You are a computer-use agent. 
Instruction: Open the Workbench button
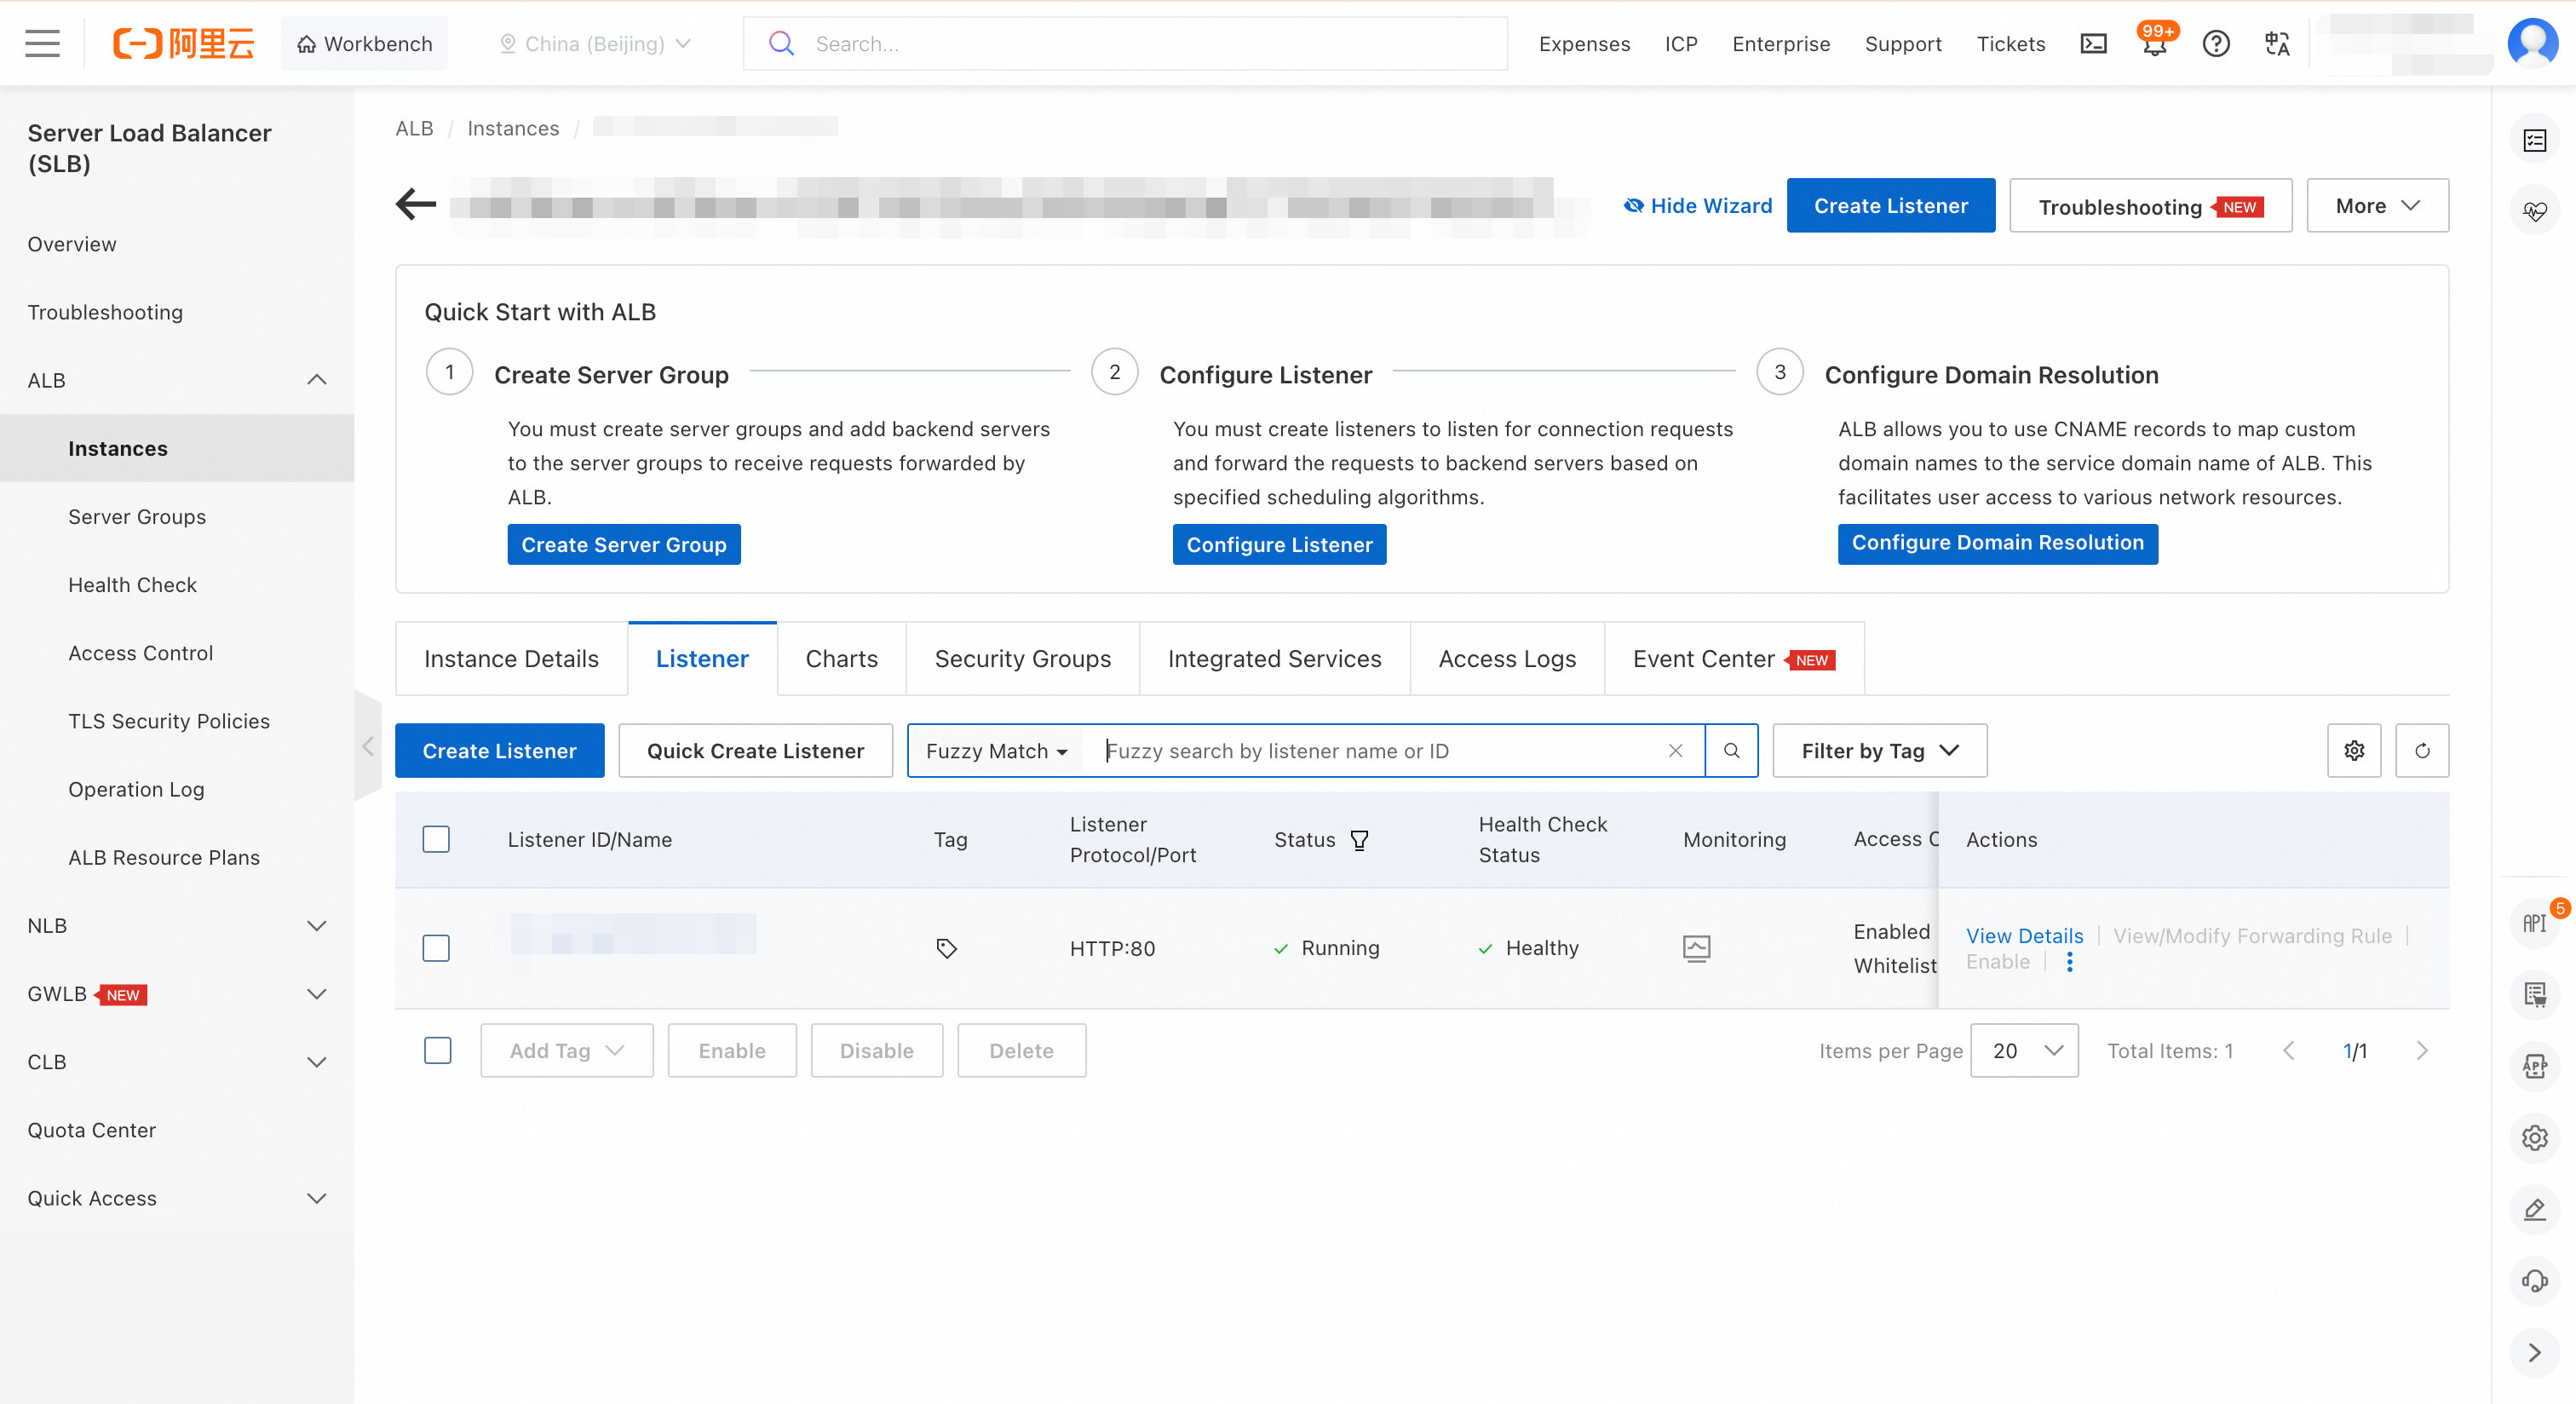click(x=364, y=43)
